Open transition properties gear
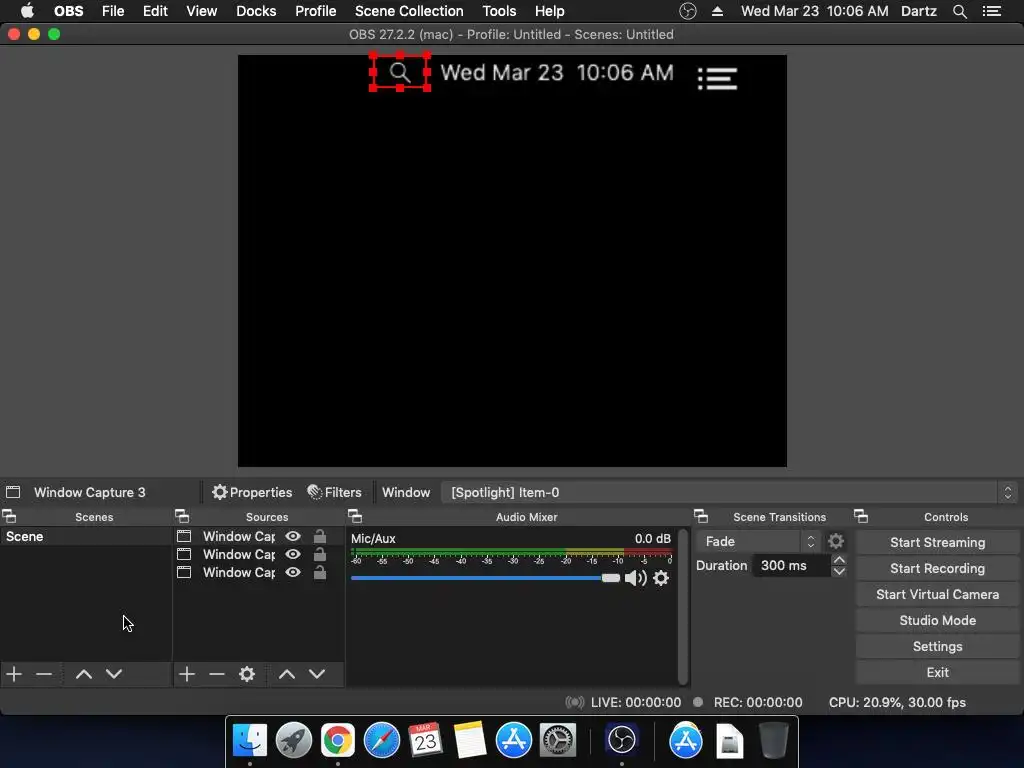This screenshot has width=1024, height=768. point(836,541)
